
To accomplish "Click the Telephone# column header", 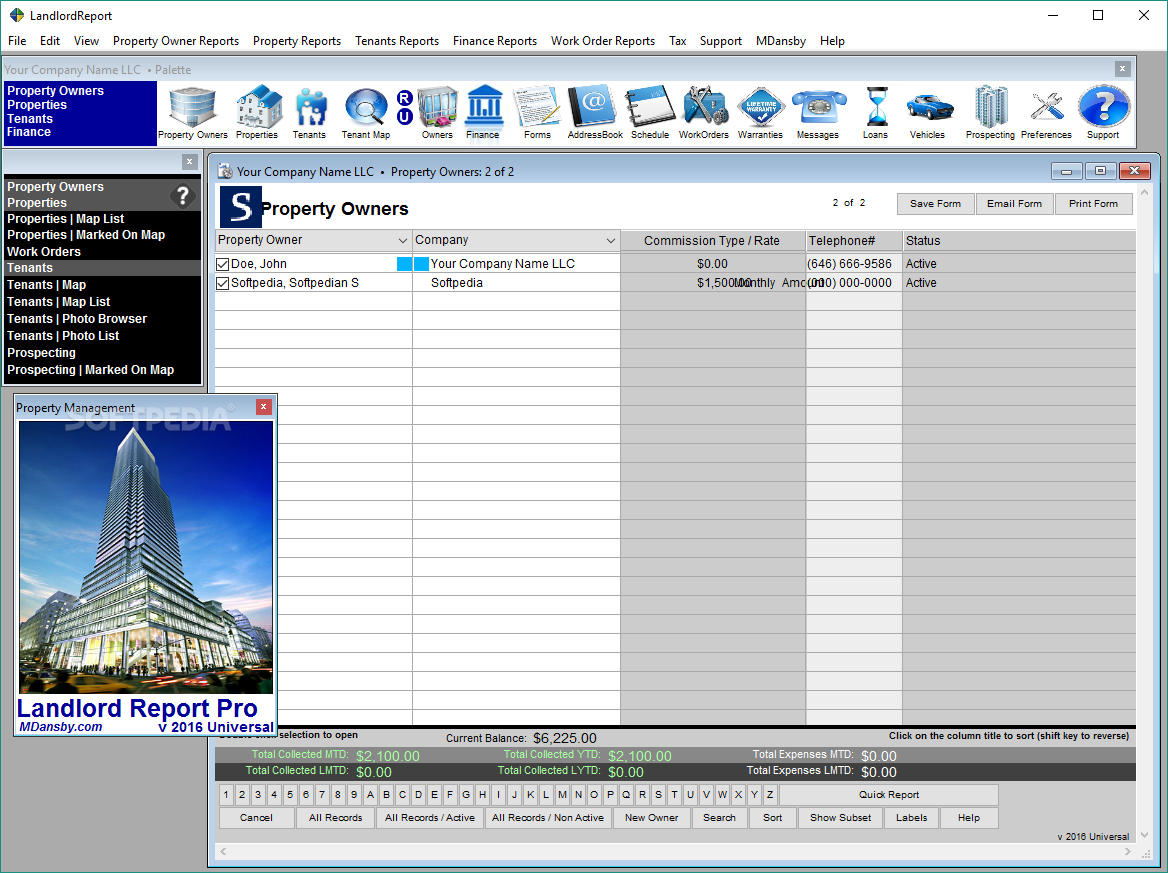I will click(854, 241).
